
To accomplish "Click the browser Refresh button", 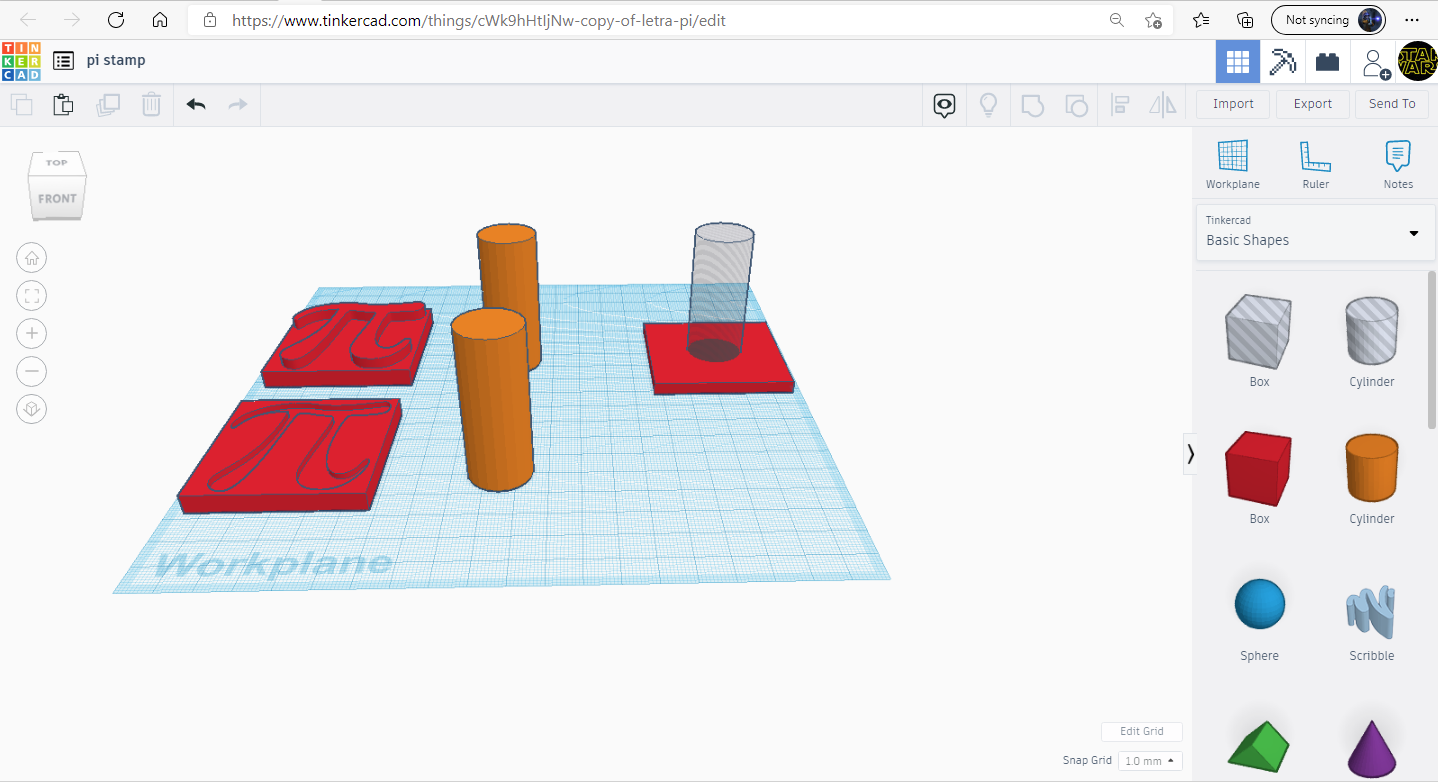I will click(x=115, y=20).
